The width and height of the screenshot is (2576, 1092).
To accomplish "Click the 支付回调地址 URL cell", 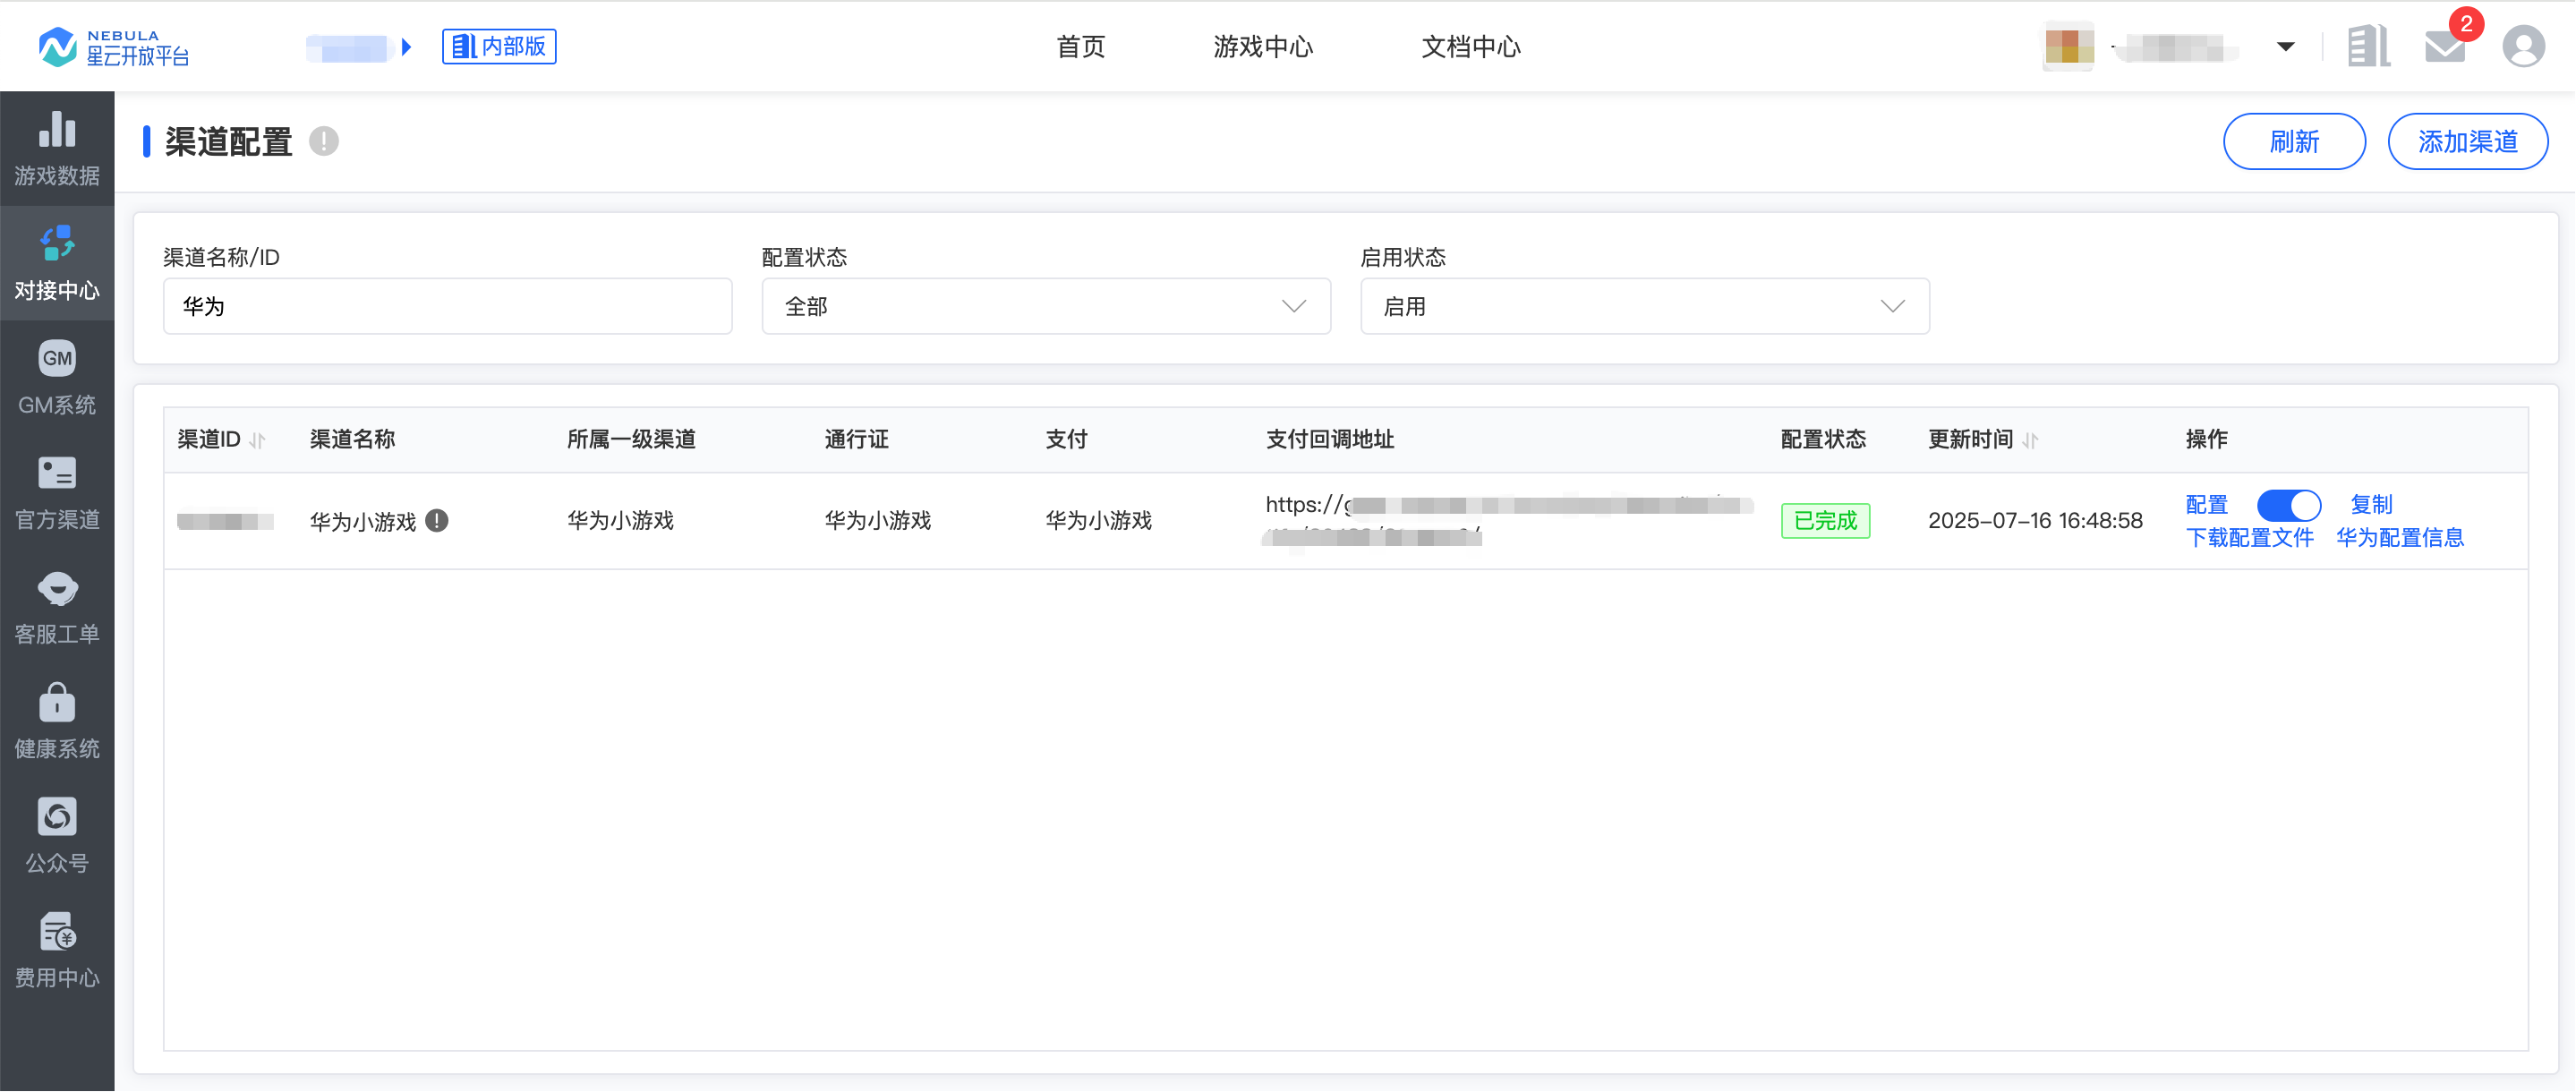I will click(1509, 521).
